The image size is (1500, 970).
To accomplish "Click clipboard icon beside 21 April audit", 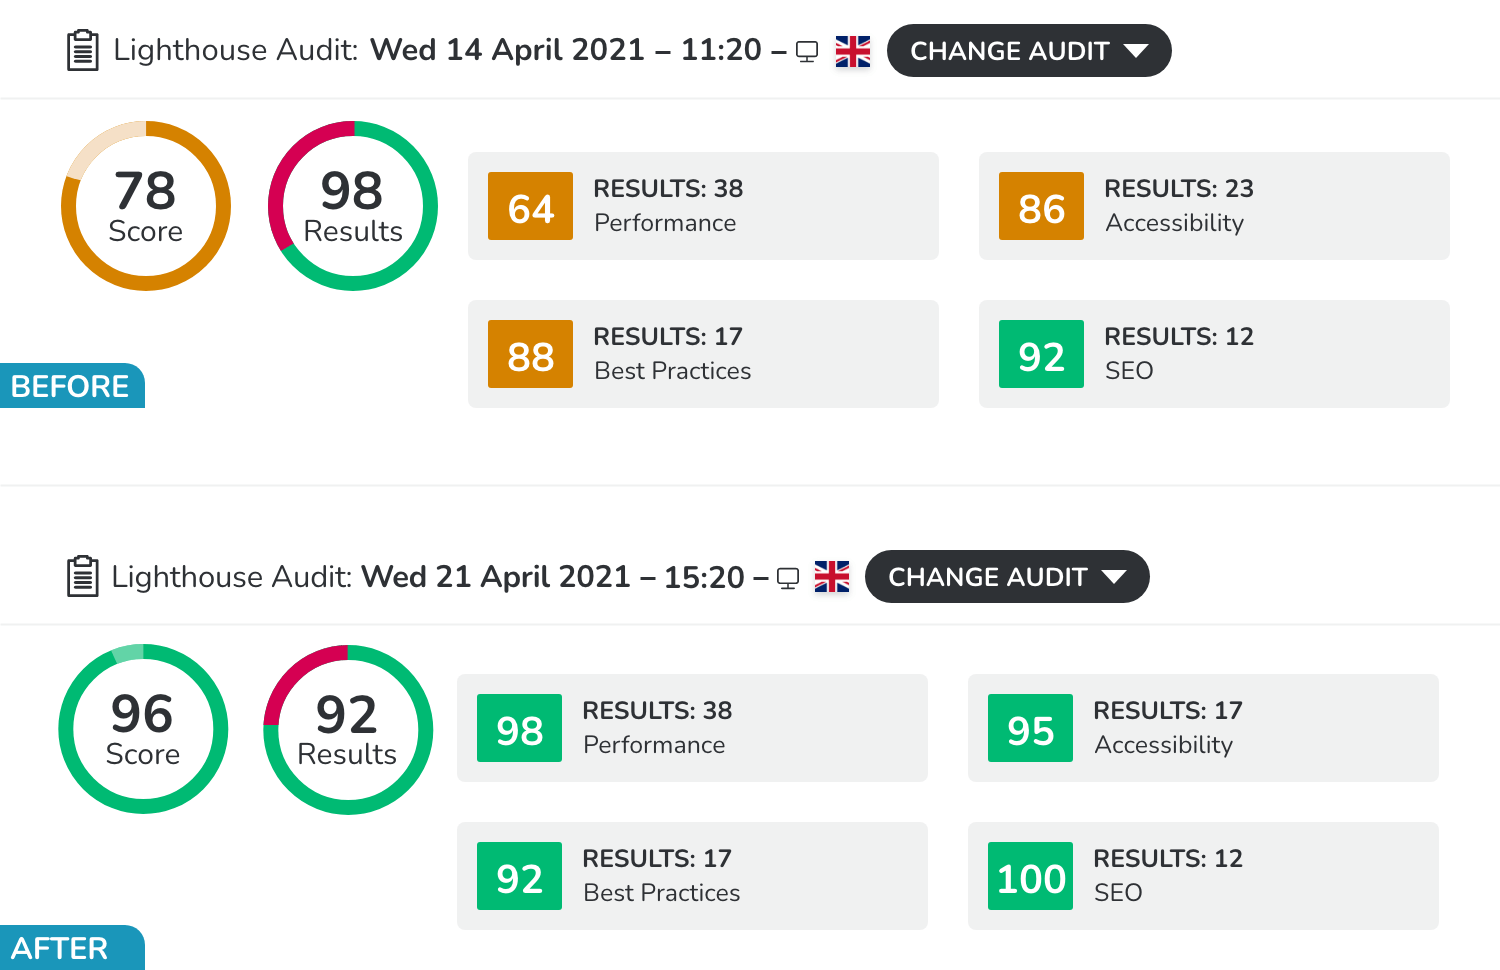I will tap(82, 577).
